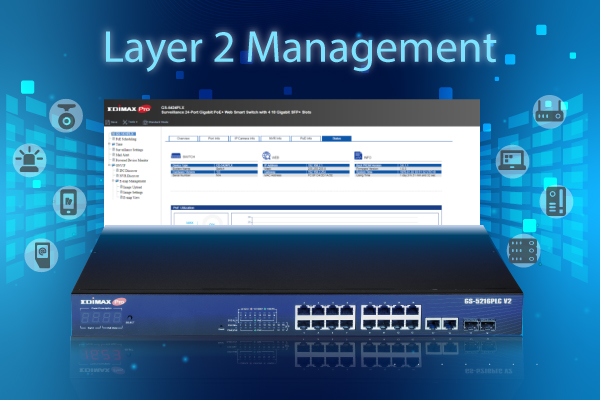Click the Info document section icon

[x=358, y=155]
